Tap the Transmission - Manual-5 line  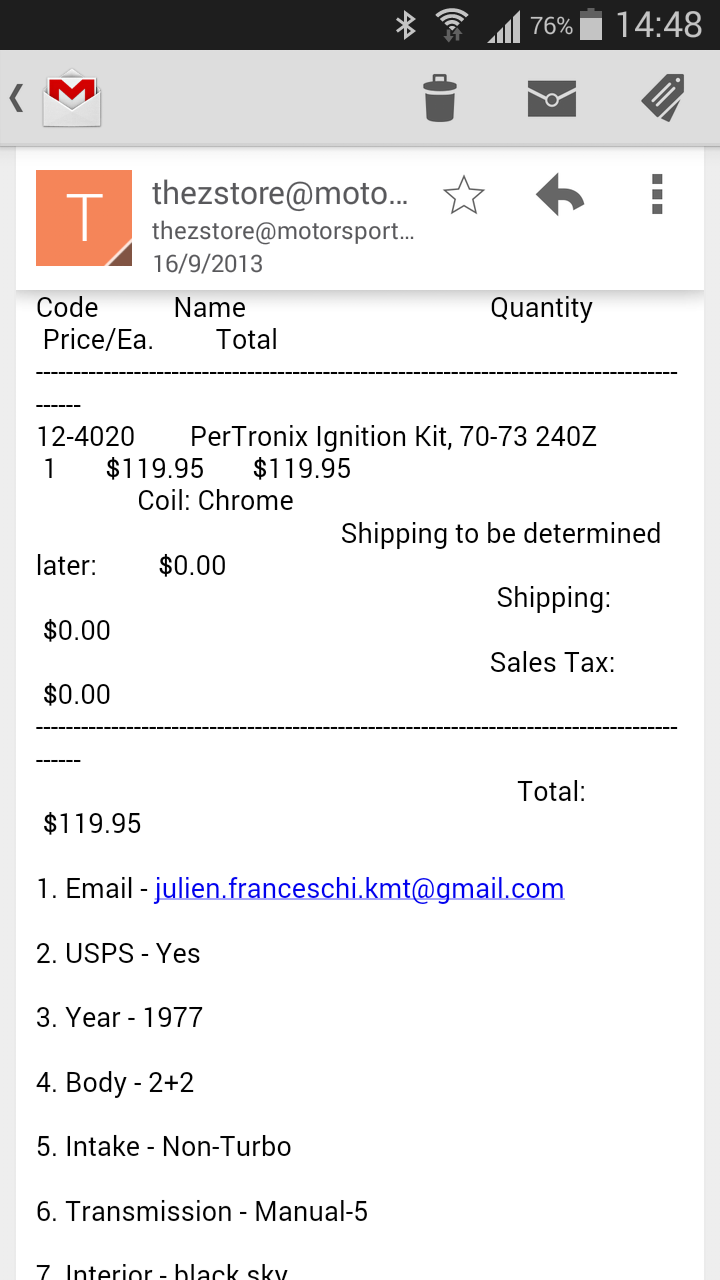tap(202, 1212)
